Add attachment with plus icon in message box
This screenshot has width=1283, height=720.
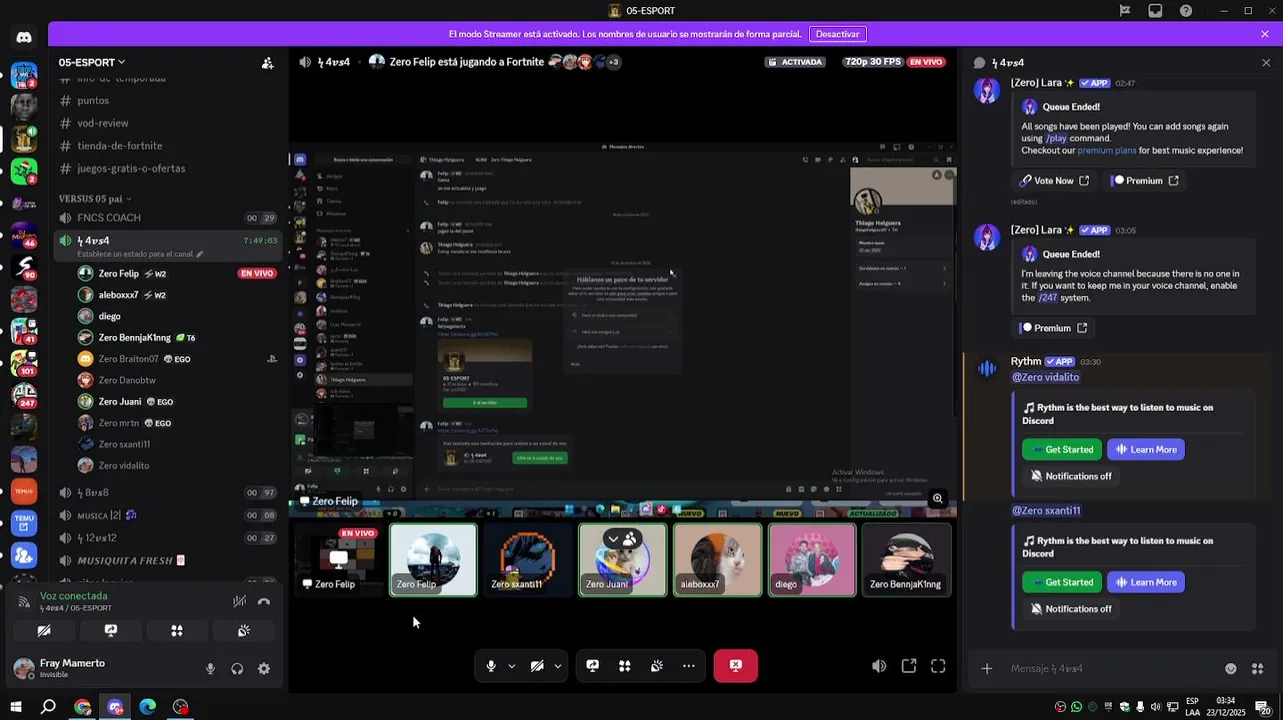click(987, 668)
